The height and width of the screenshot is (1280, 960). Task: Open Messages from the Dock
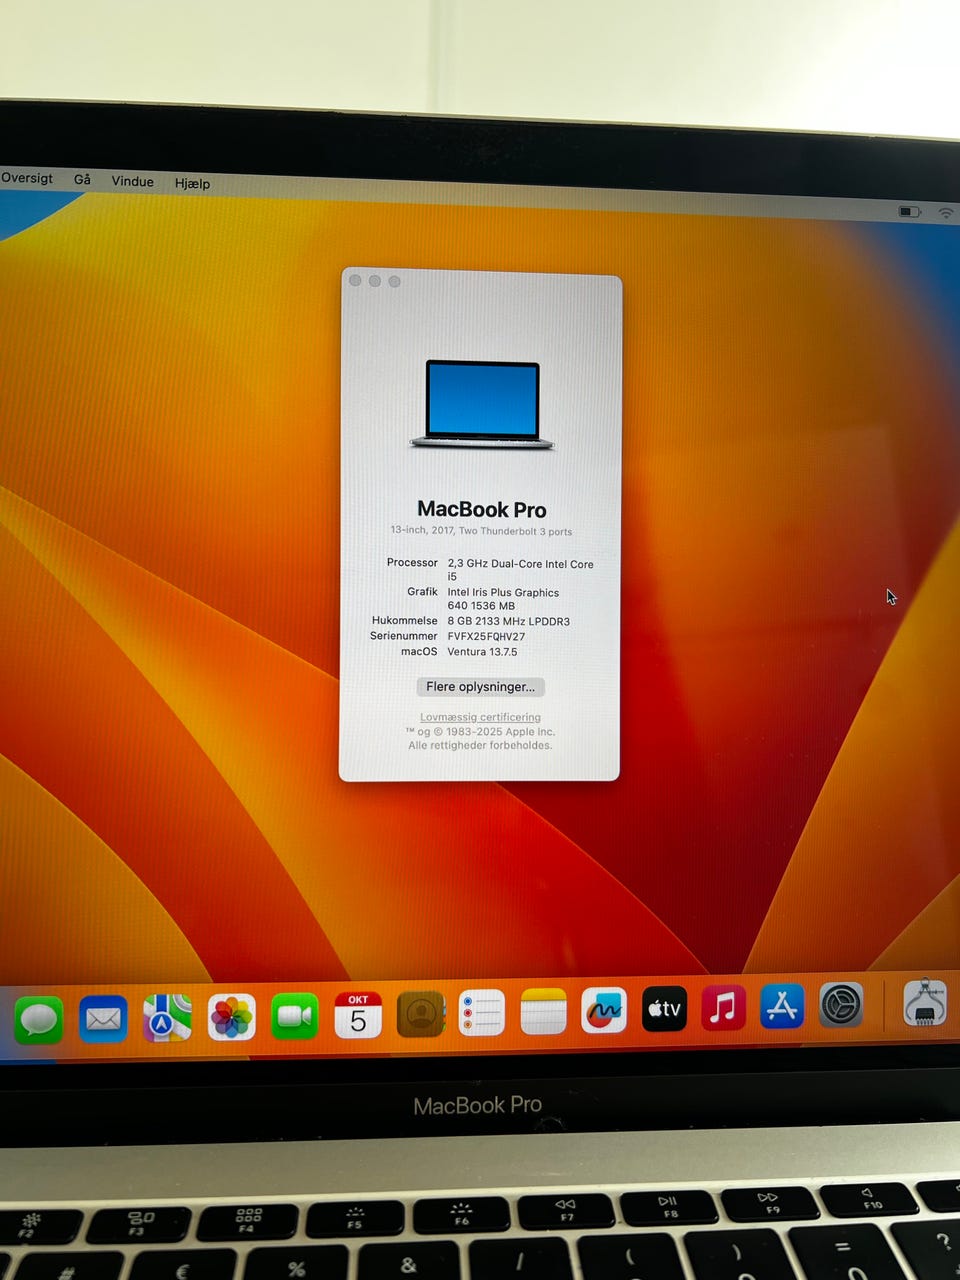click(x=39, y=1020)
